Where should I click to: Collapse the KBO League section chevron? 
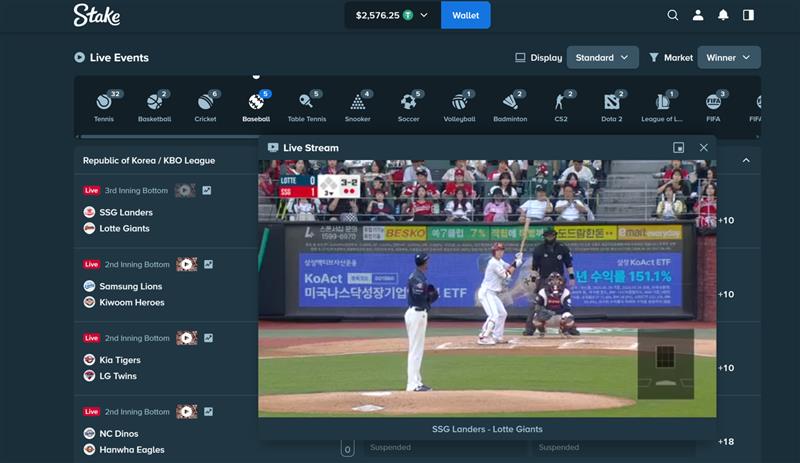[746, 160]
